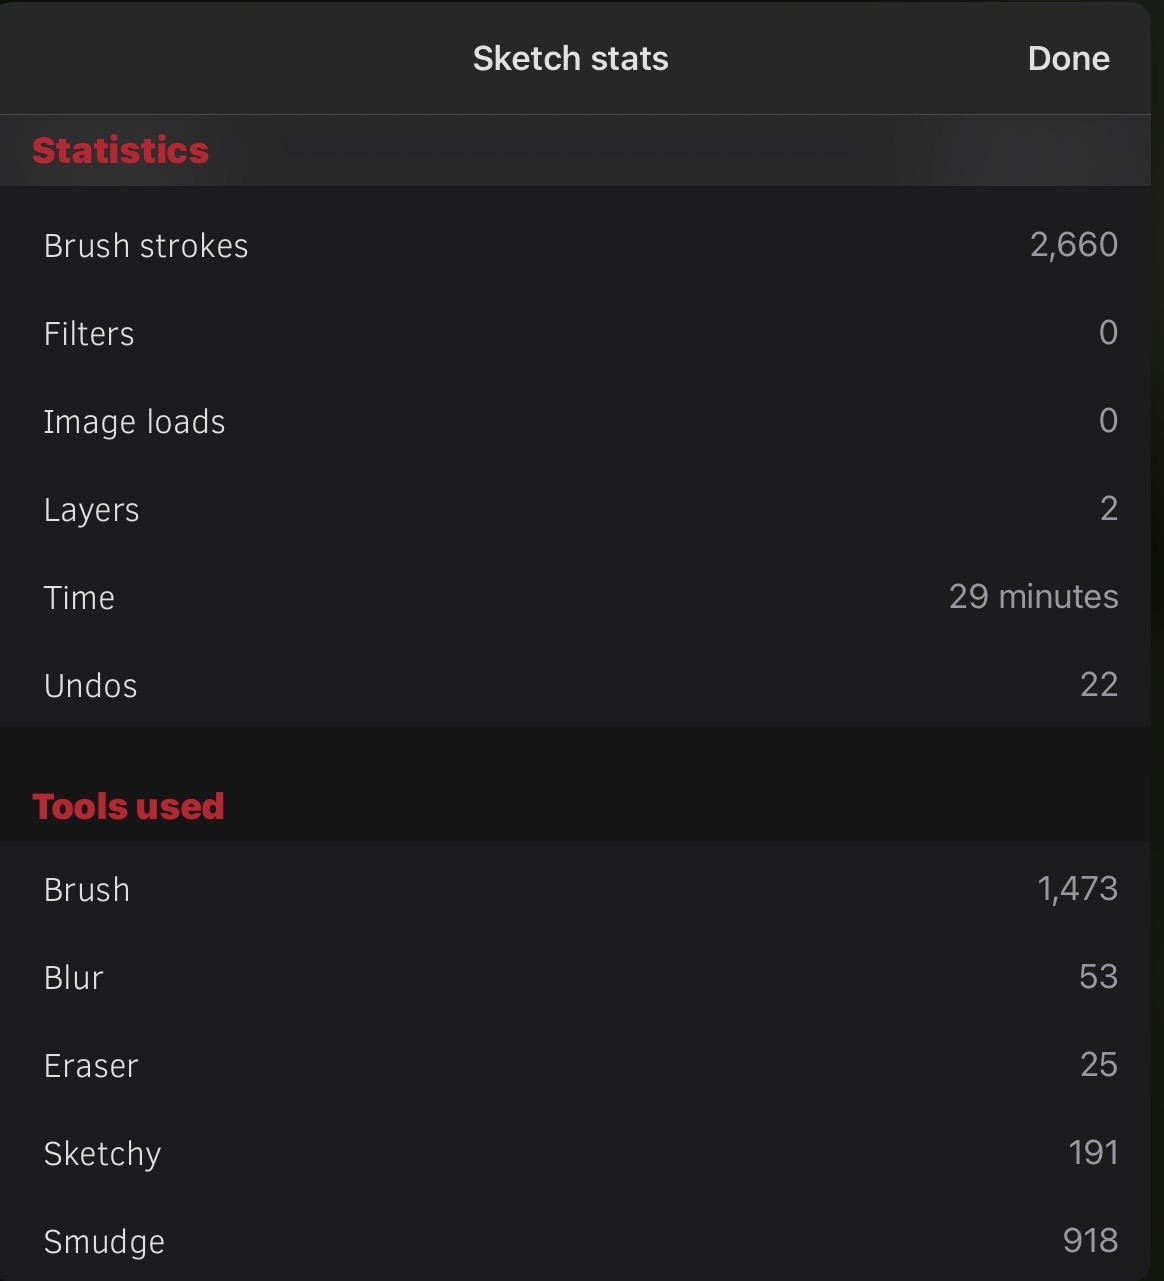Click the Sketch stats title

coord(570,59)
